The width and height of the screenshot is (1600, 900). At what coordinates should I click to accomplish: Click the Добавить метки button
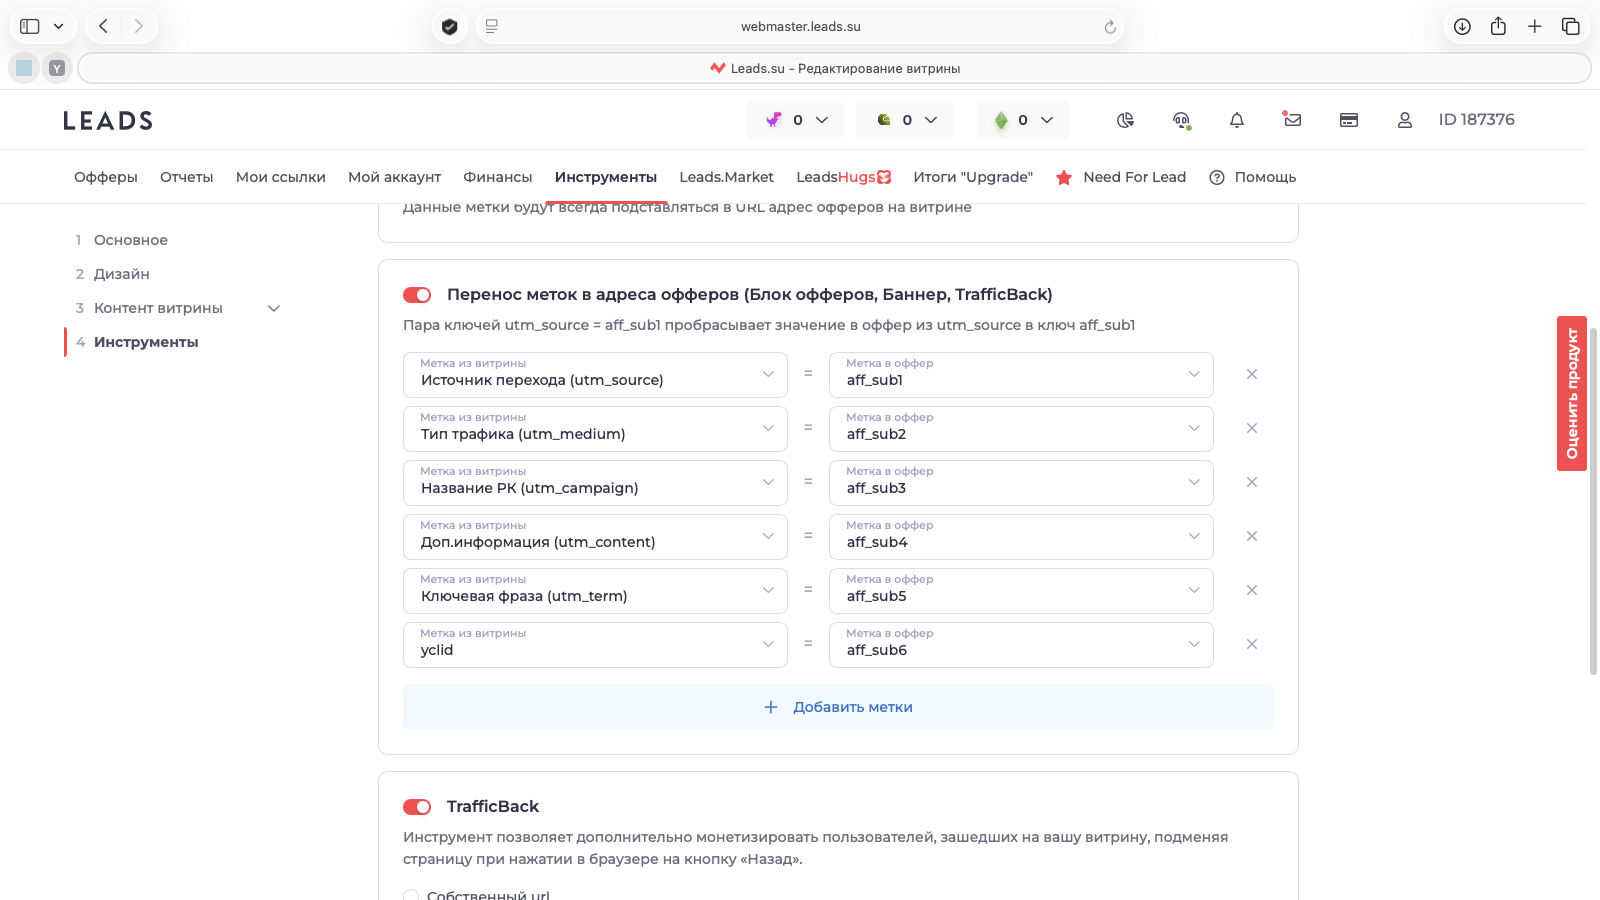tap(838, 707)
